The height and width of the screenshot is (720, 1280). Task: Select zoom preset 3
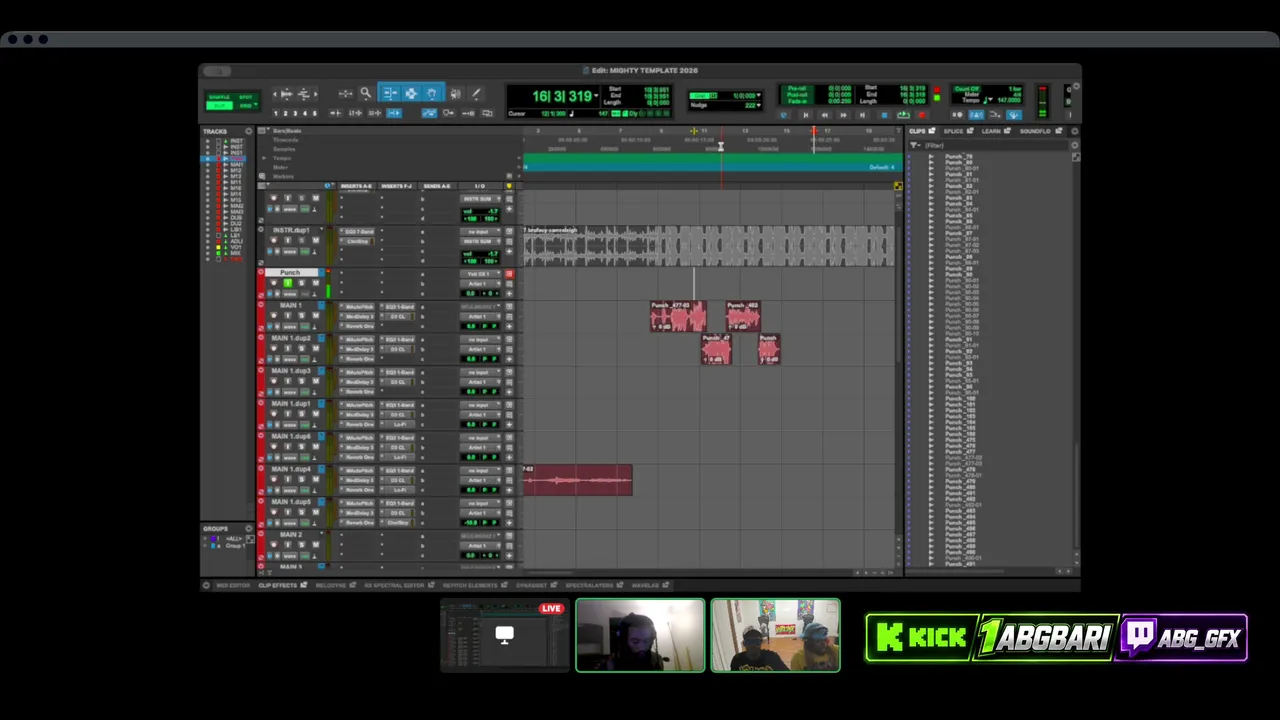tap(295, 113)
